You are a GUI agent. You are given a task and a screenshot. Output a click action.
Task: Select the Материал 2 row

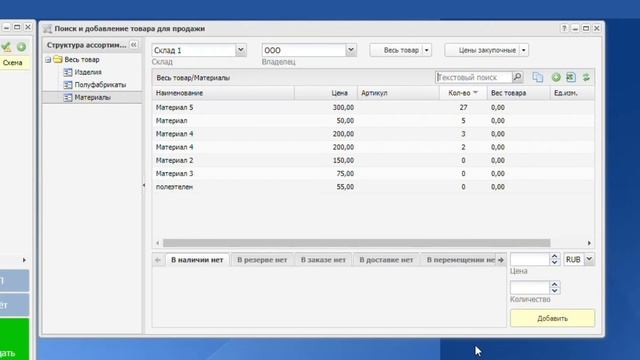point(373,160)
